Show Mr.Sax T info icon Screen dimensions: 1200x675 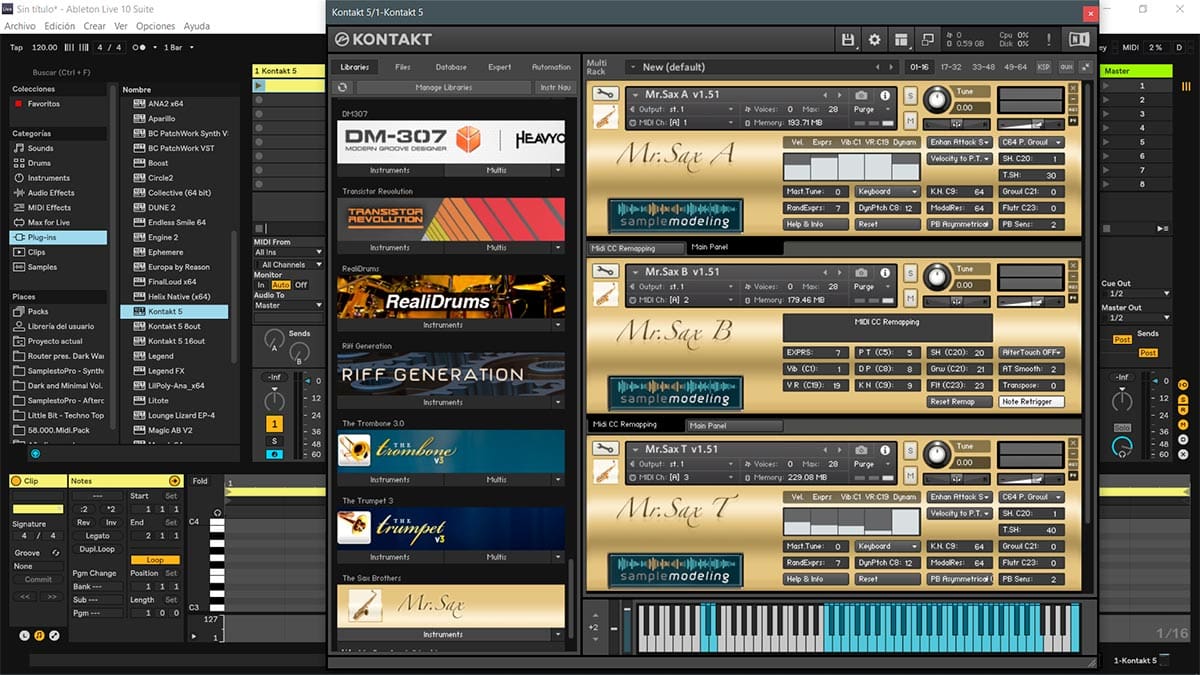click(x=885, y=450)
